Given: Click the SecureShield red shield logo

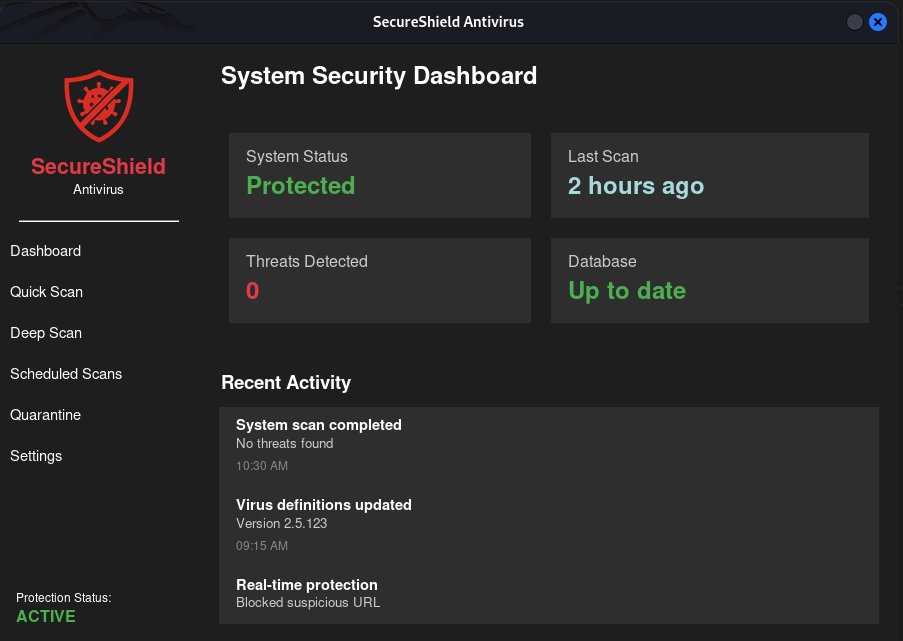Looking at the screenshot, I should tap(98, 106).
